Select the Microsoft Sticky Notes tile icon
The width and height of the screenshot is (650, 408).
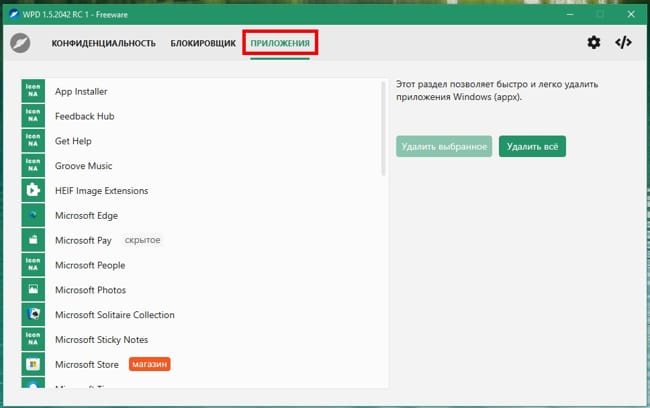click(x=33, y=340)
